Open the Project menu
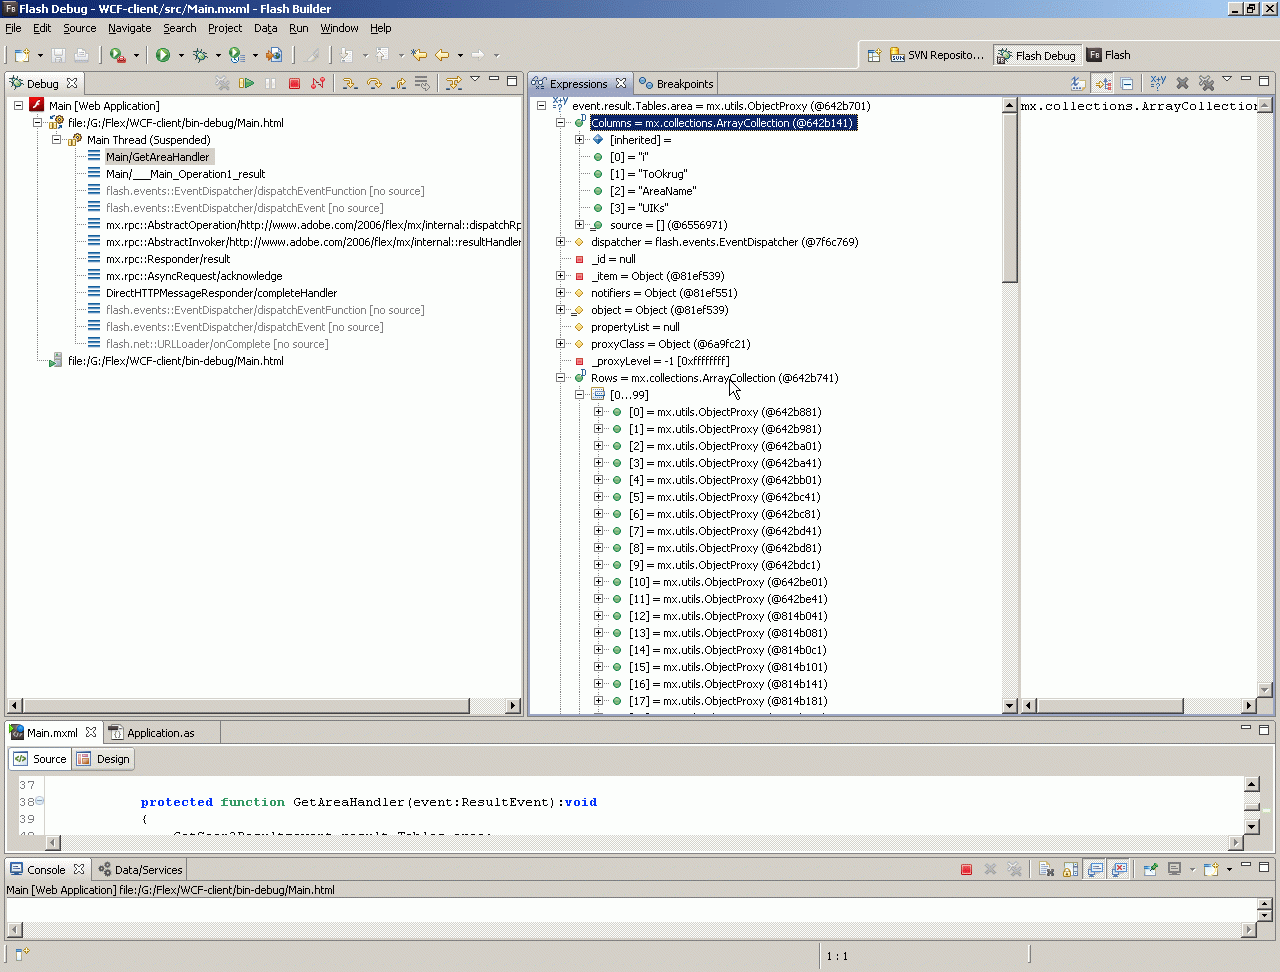This screenshot has width=1280, height=972. click(225, 28)
